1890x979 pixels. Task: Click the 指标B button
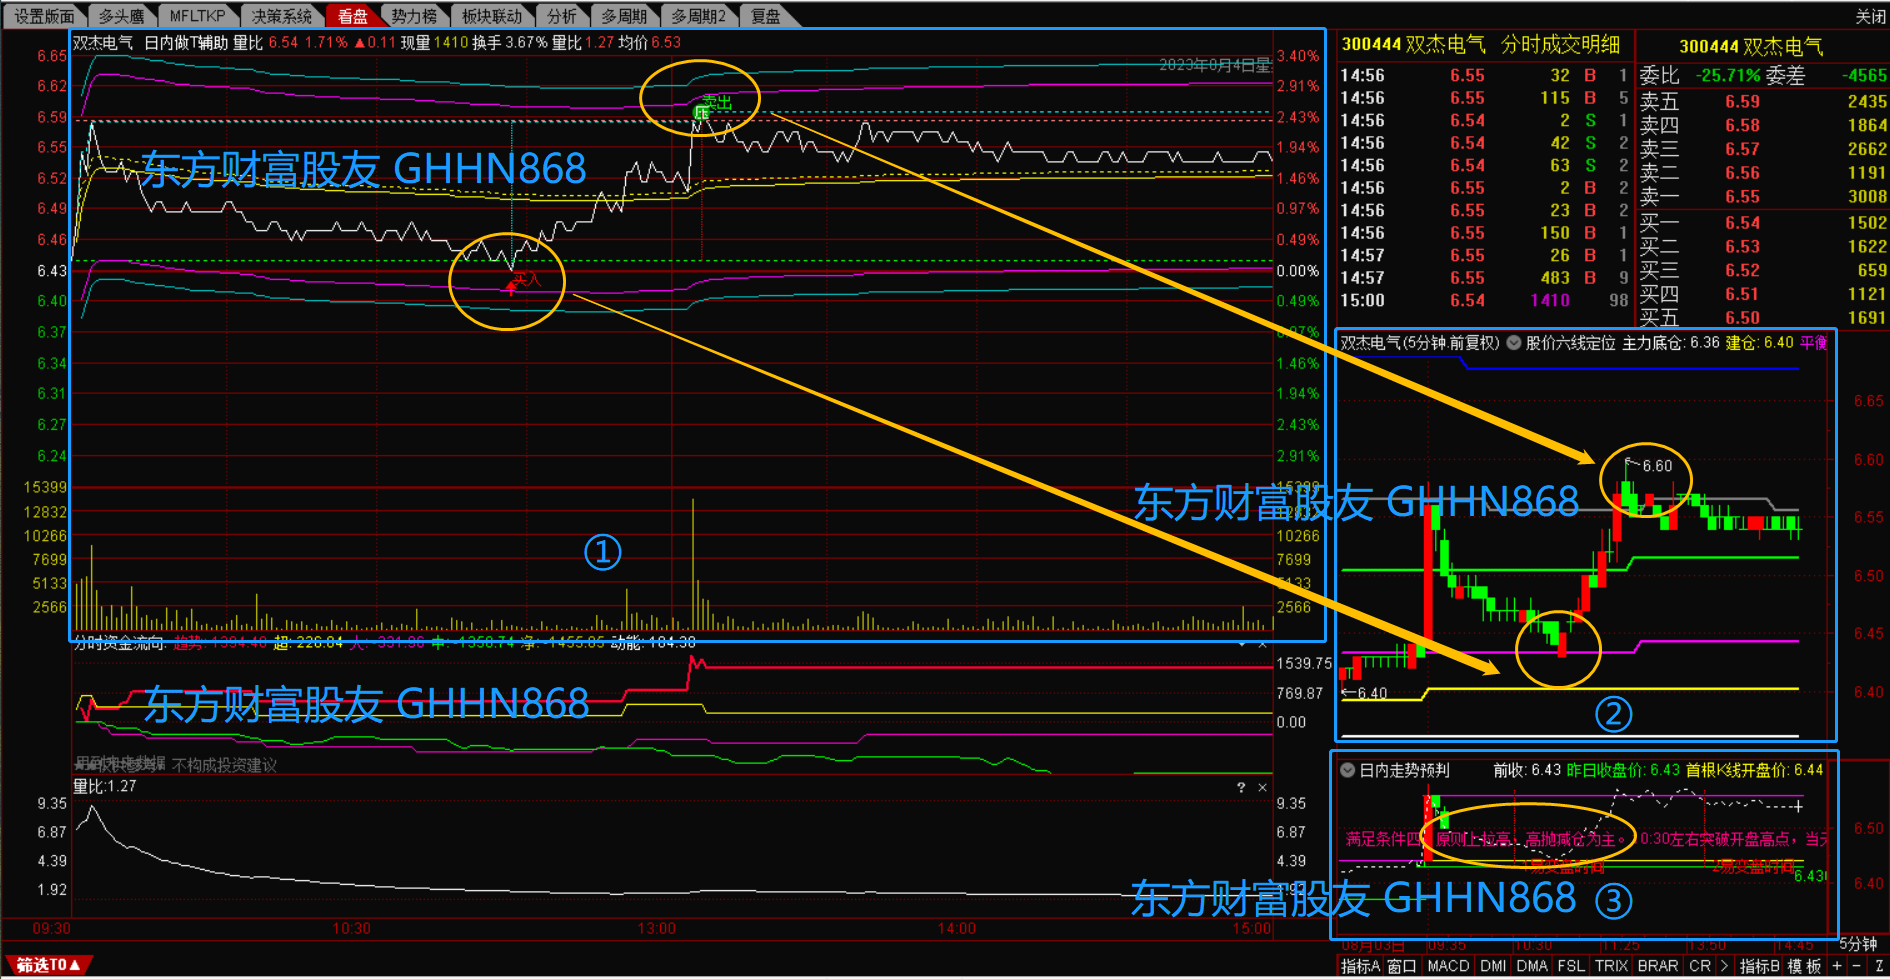[1760, 966]
